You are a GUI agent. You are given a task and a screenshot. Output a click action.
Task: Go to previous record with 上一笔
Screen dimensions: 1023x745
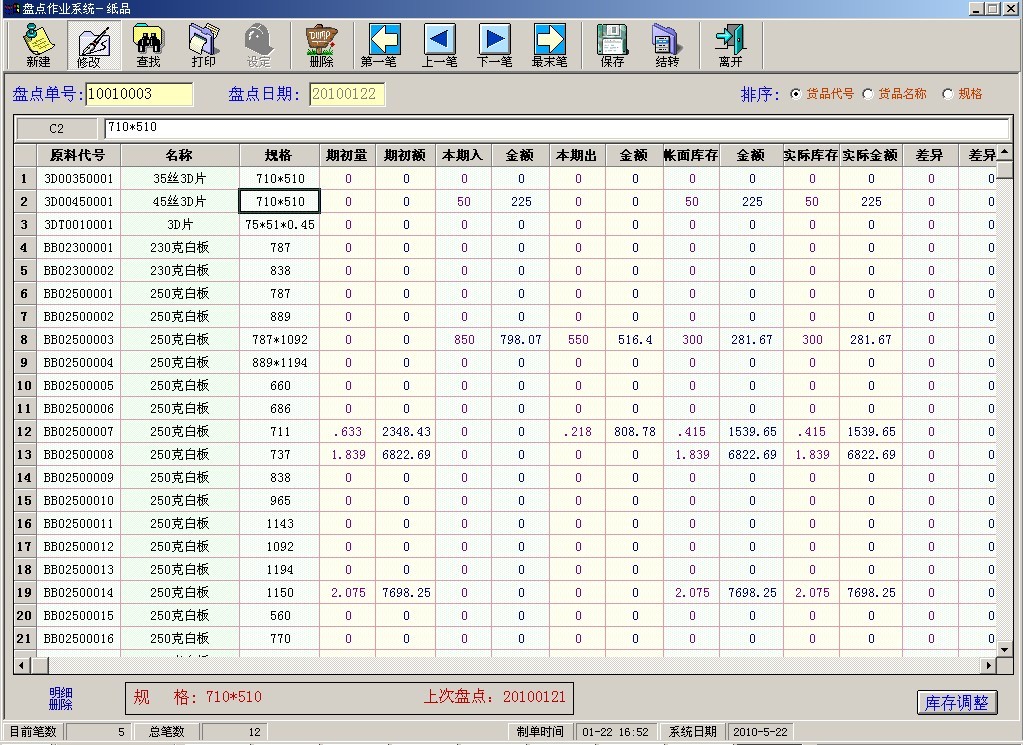(x=439, y=46)
